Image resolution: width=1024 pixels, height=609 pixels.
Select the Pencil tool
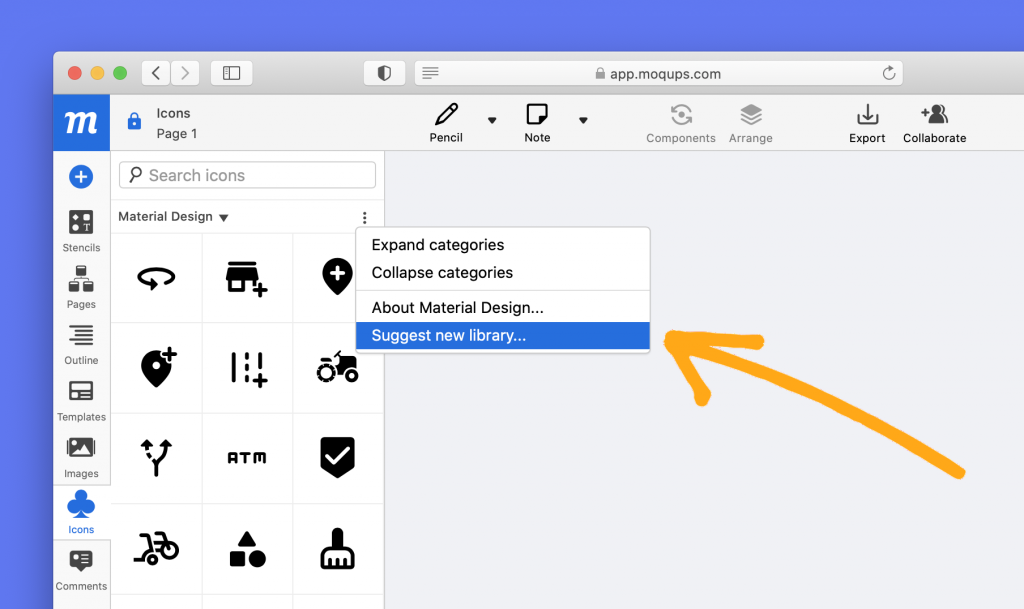pos(446,123)
